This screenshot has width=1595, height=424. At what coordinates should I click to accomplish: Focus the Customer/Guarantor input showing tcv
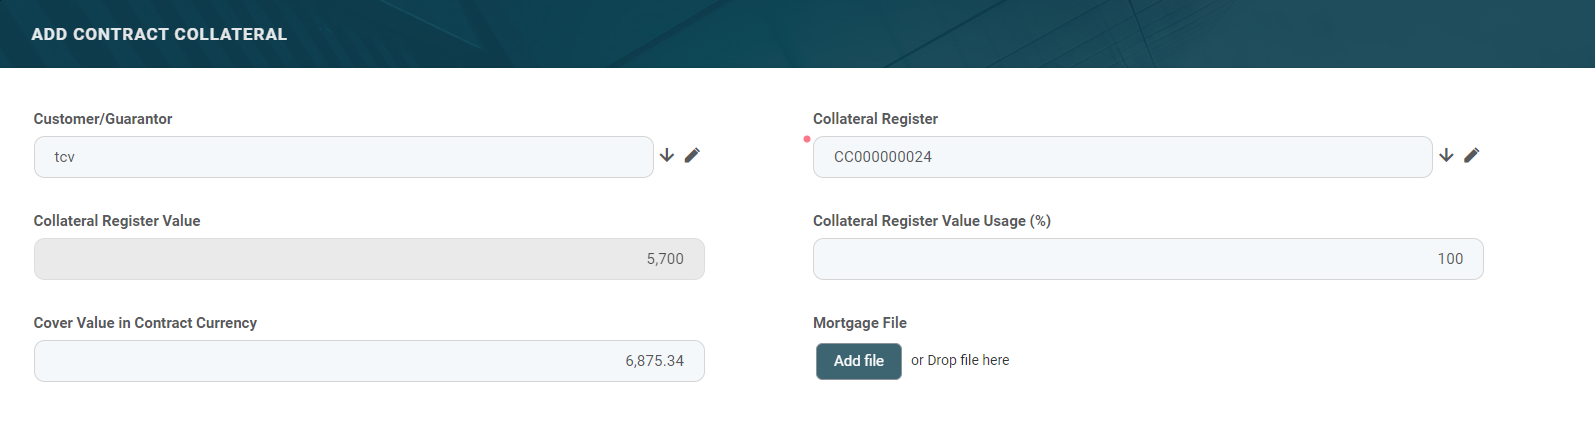click(343, 157)
